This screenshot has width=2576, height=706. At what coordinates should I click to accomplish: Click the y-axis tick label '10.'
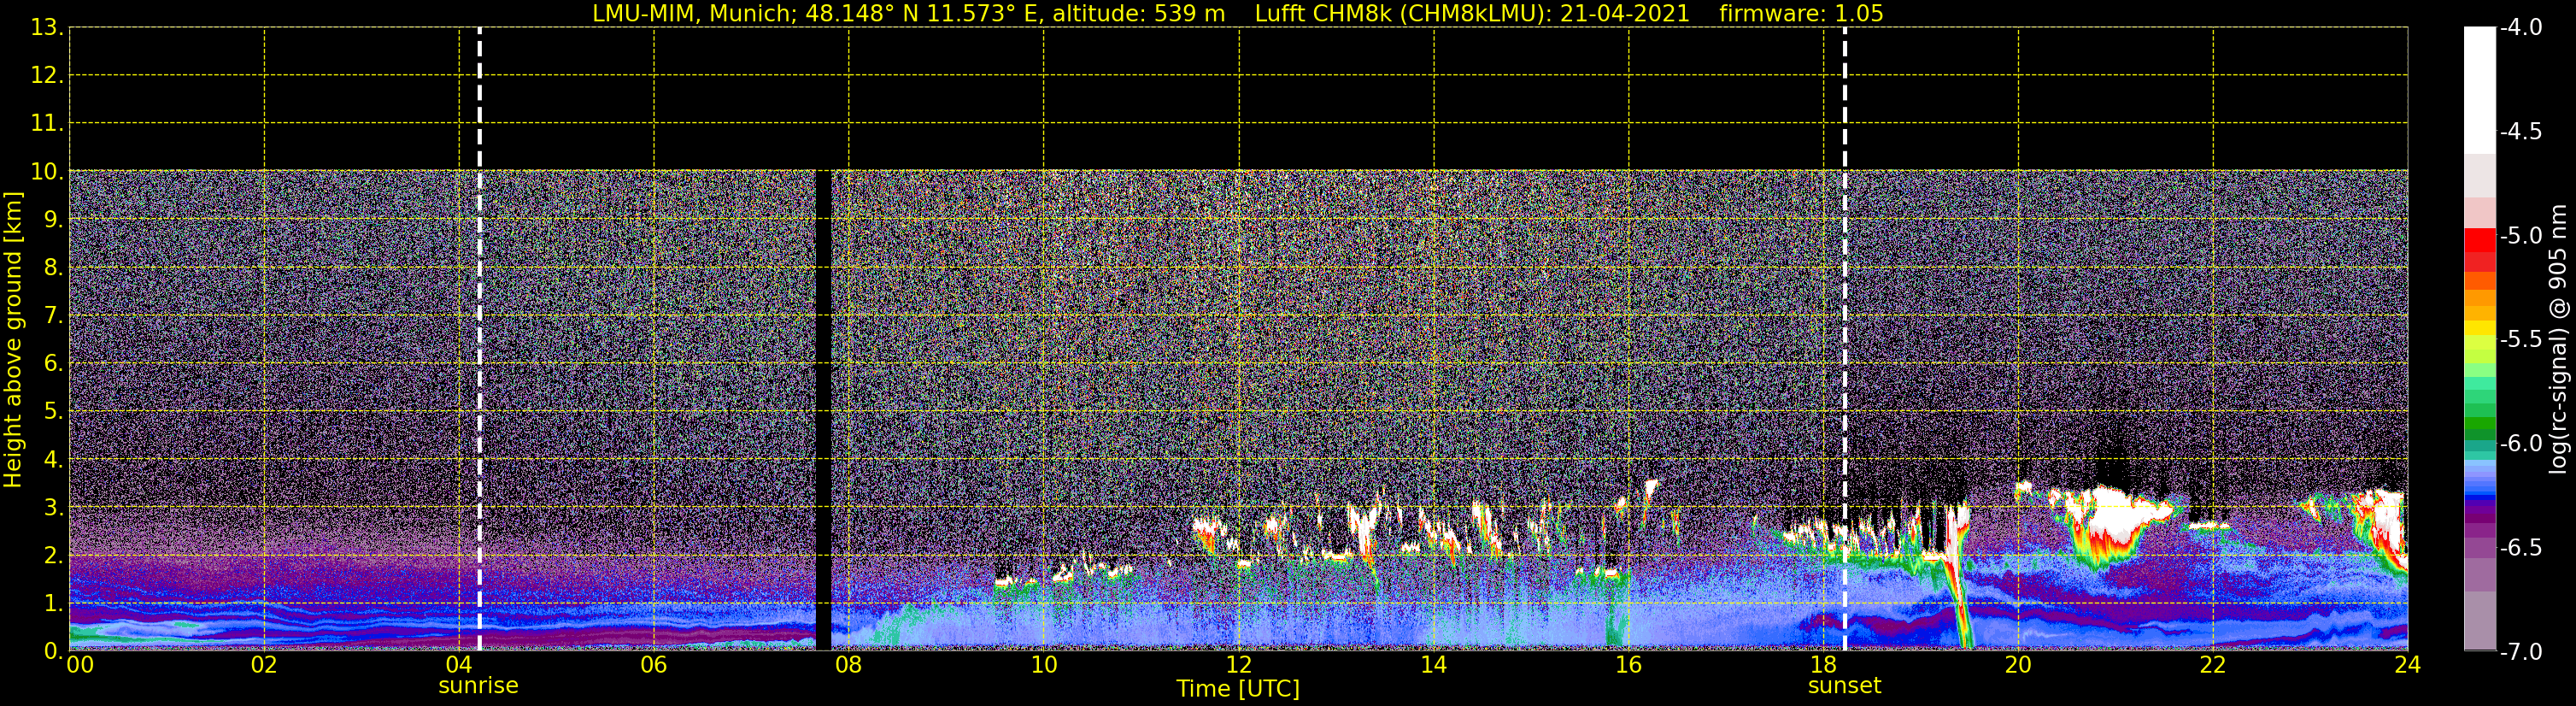click(47, 172)
